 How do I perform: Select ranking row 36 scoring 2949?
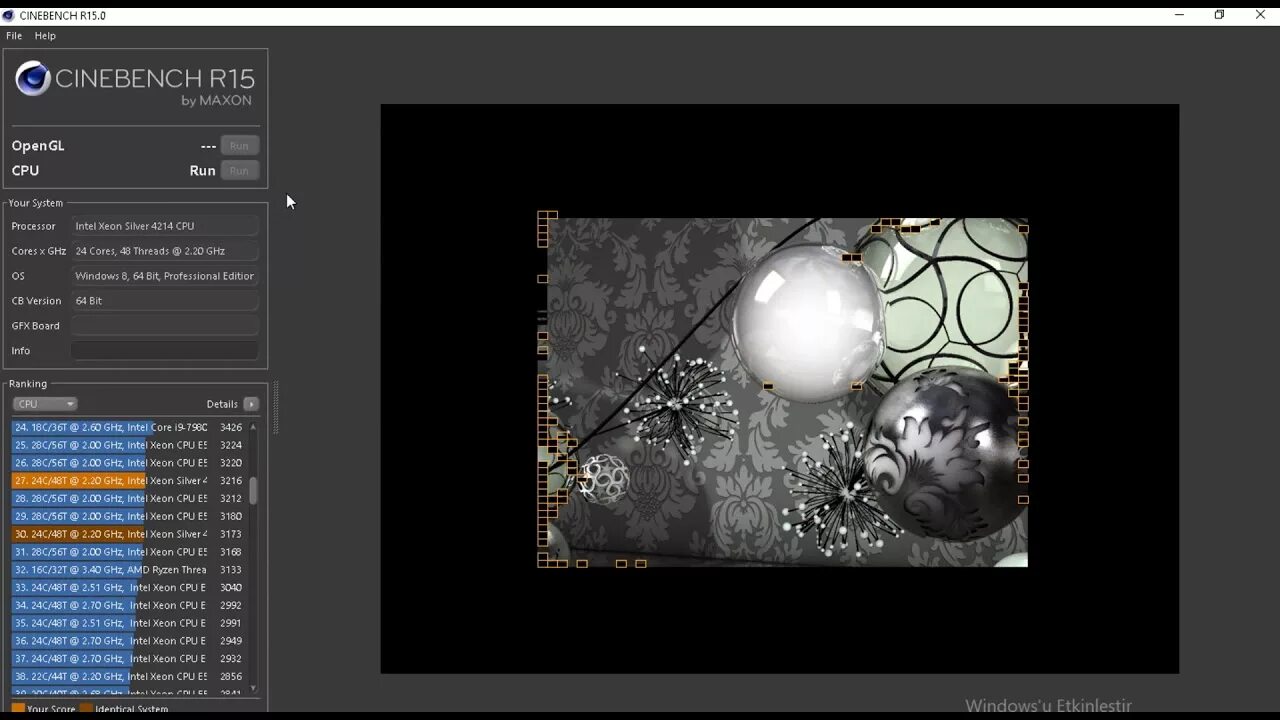click(128, 641)
